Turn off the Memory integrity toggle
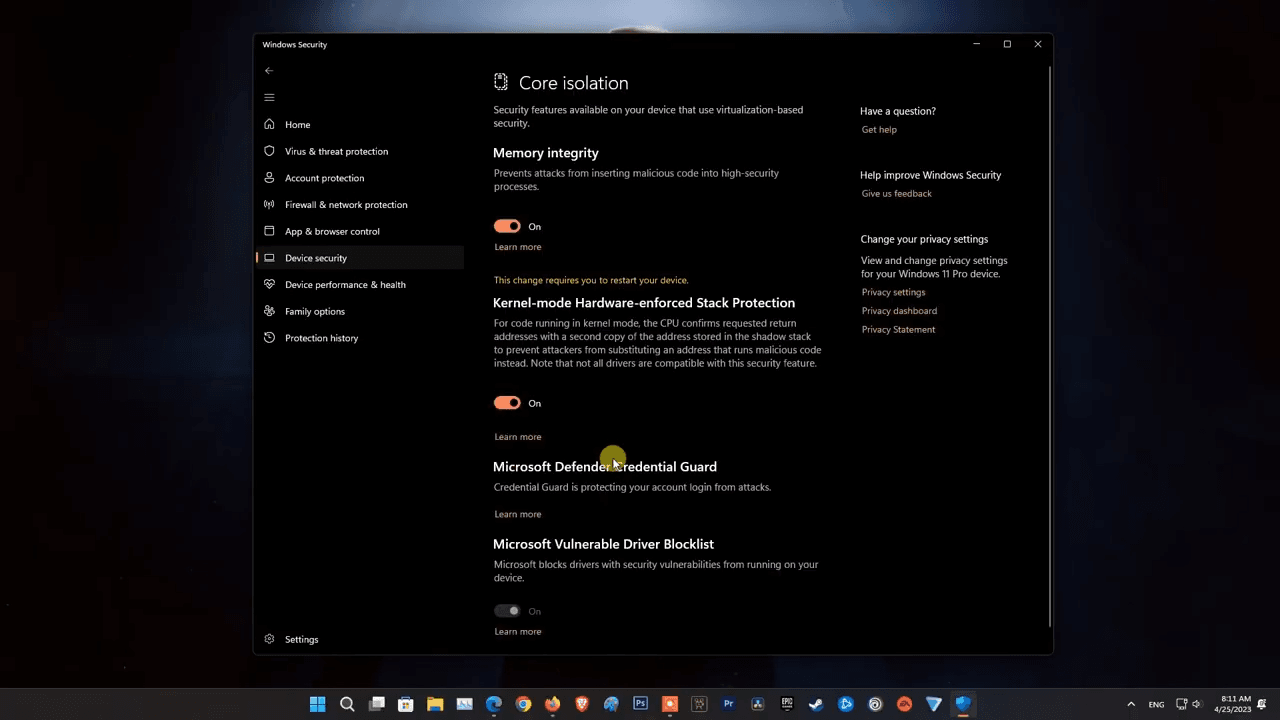Screen dimensions: 1280x720 [507, 226]
